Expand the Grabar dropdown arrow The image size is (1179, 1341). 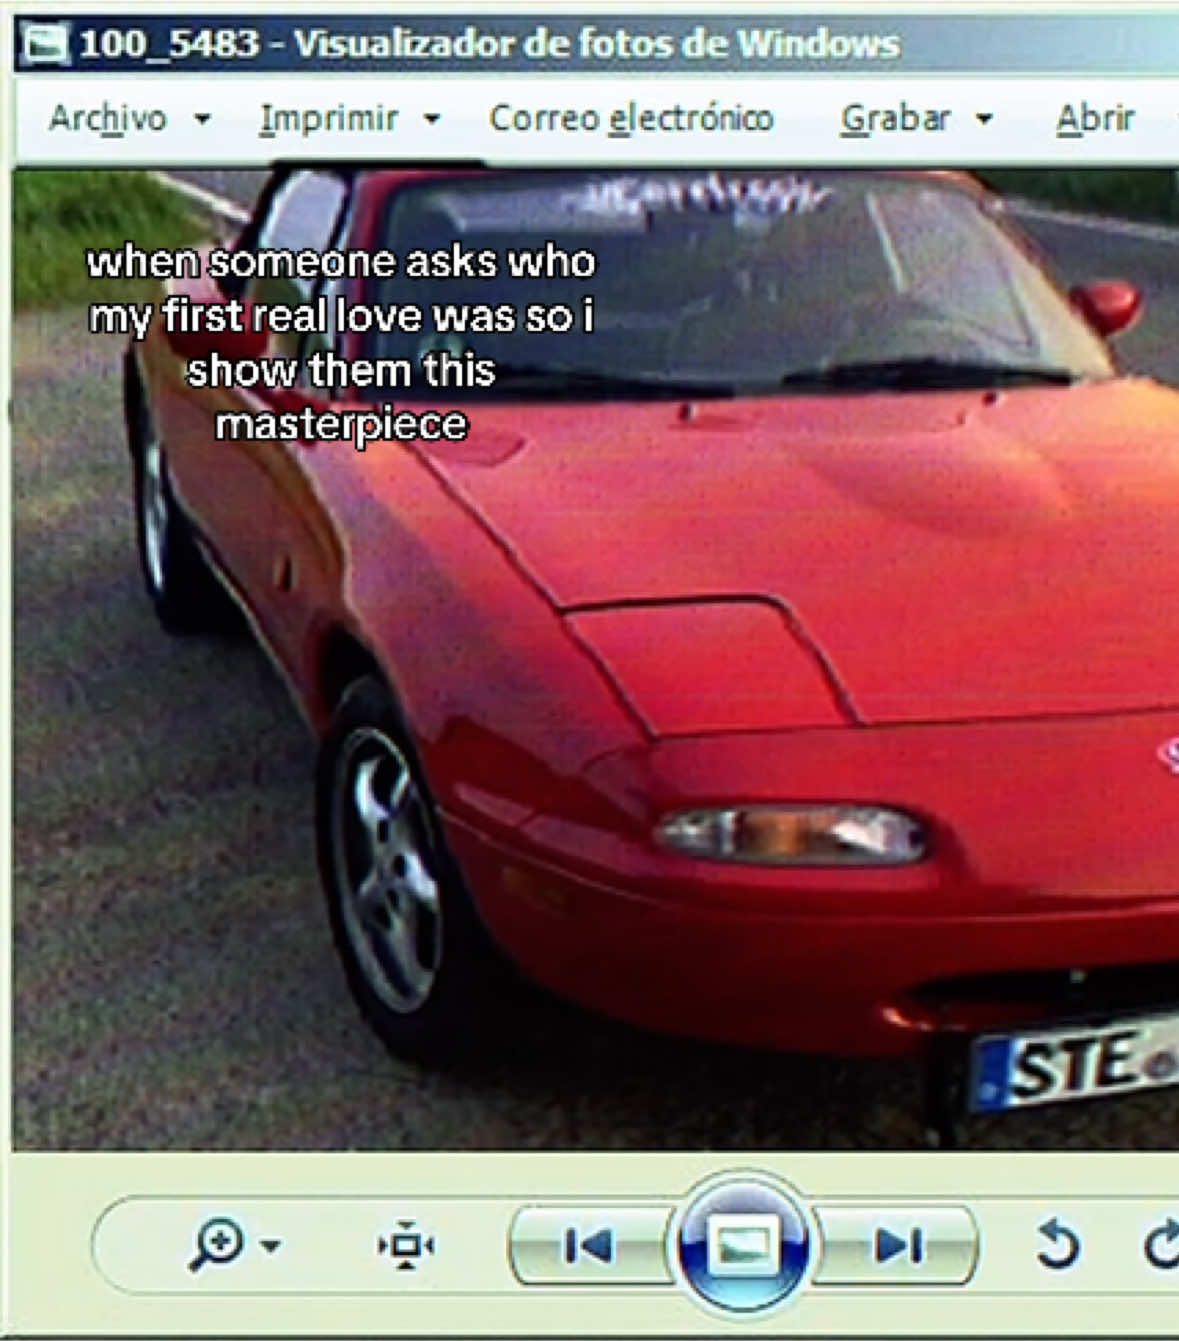[x=984, y=120]
